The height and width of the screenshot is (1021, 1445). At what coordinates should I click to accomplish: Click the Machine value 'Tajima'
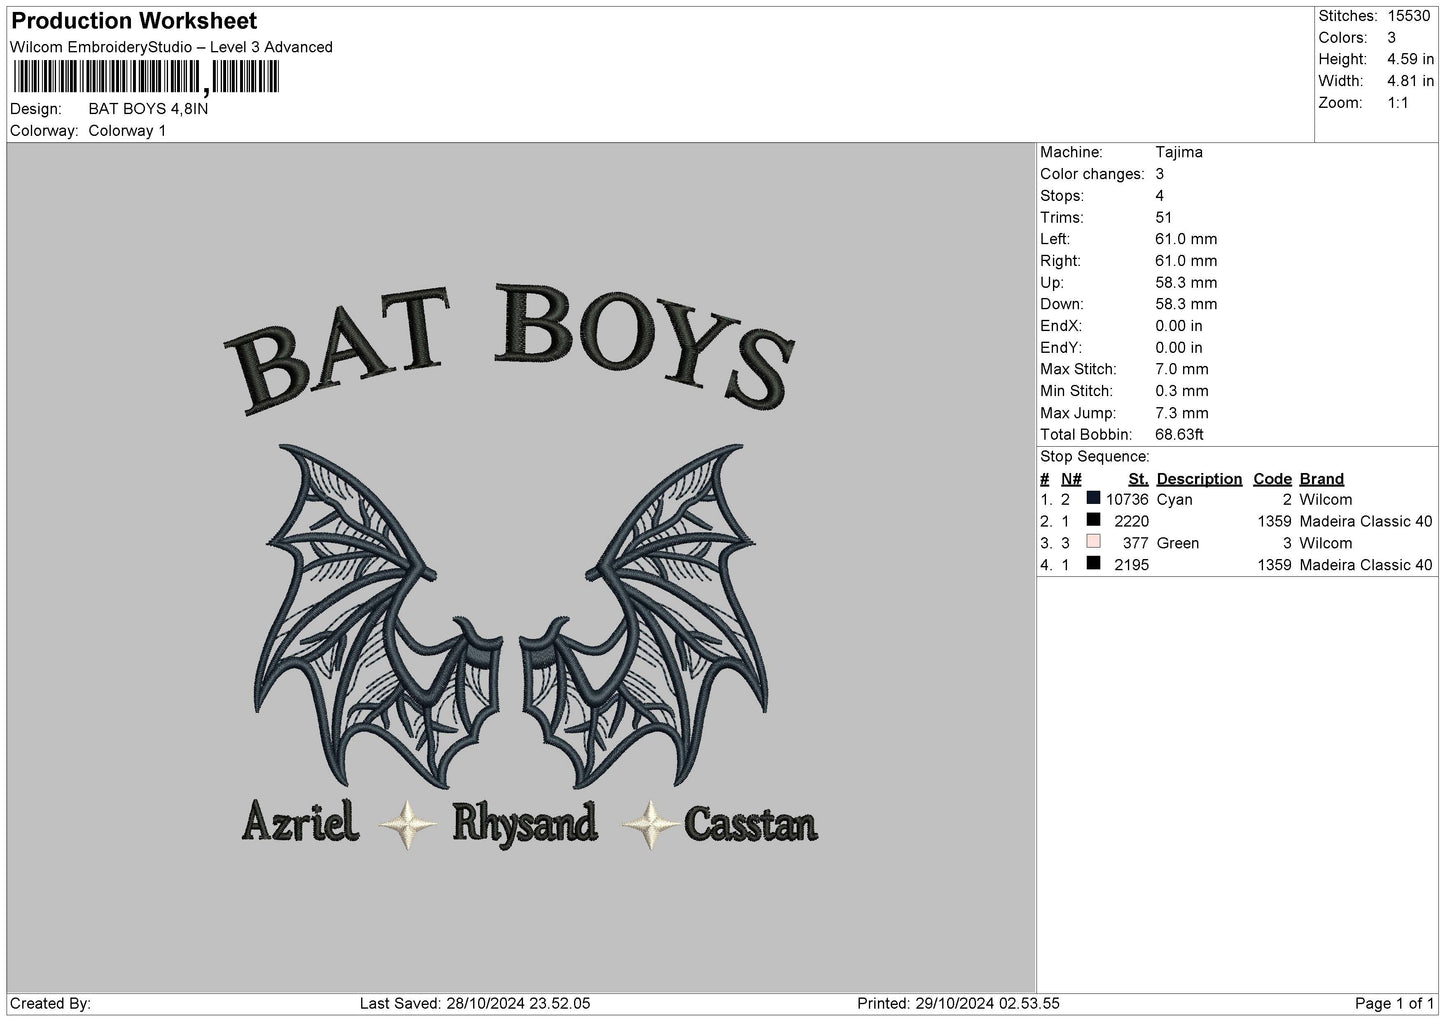point(1179,152)
